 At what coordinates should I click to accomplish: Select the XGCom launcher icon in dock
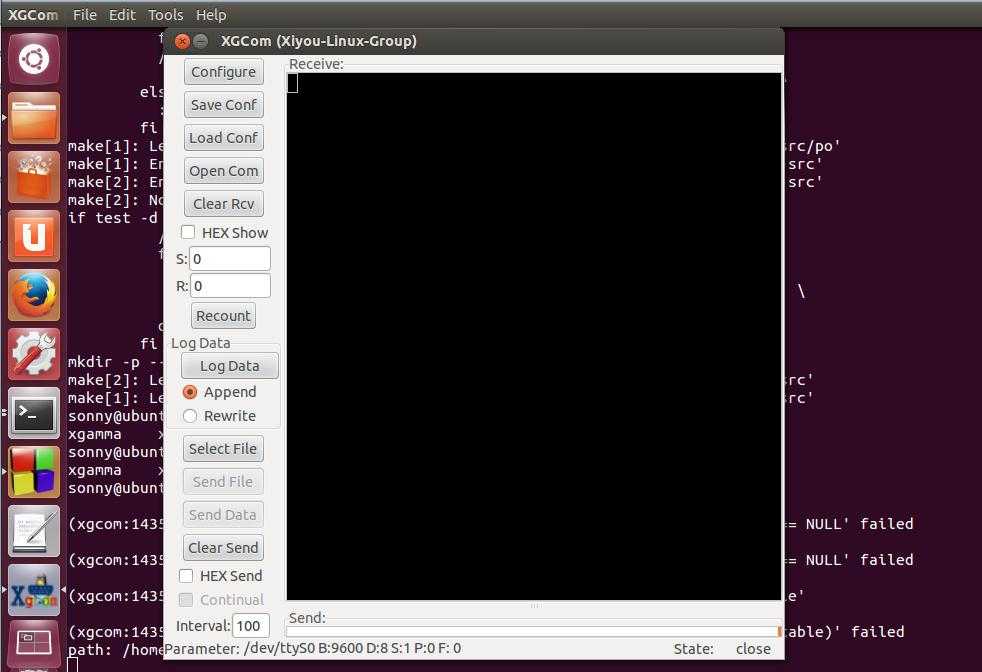pos(34,590)
